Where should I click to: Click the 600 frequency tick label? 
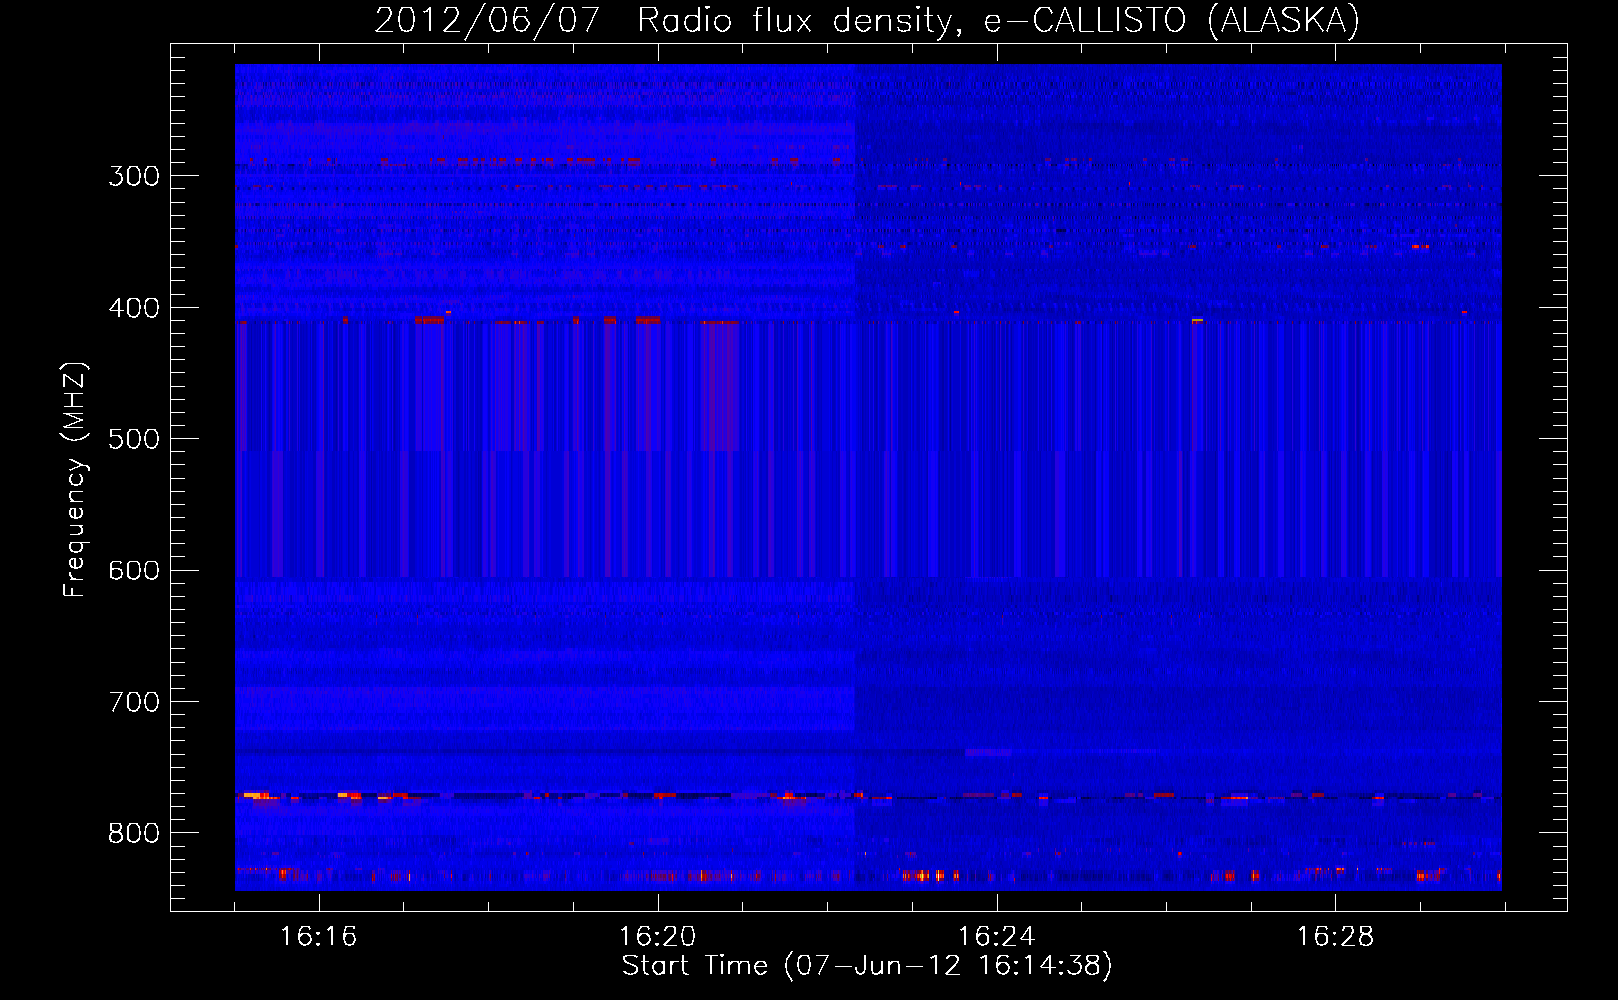pos(134,571)
